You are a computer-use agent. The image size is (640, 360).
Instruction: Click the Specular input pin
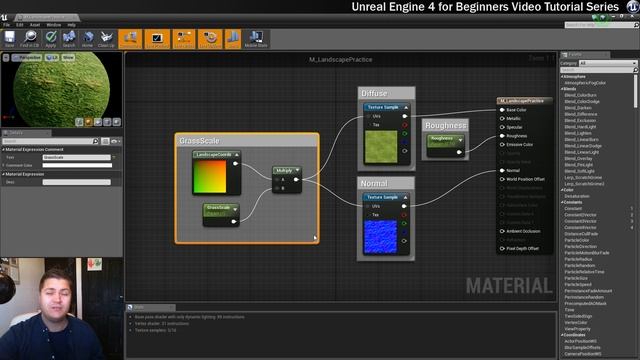[502, 127]
